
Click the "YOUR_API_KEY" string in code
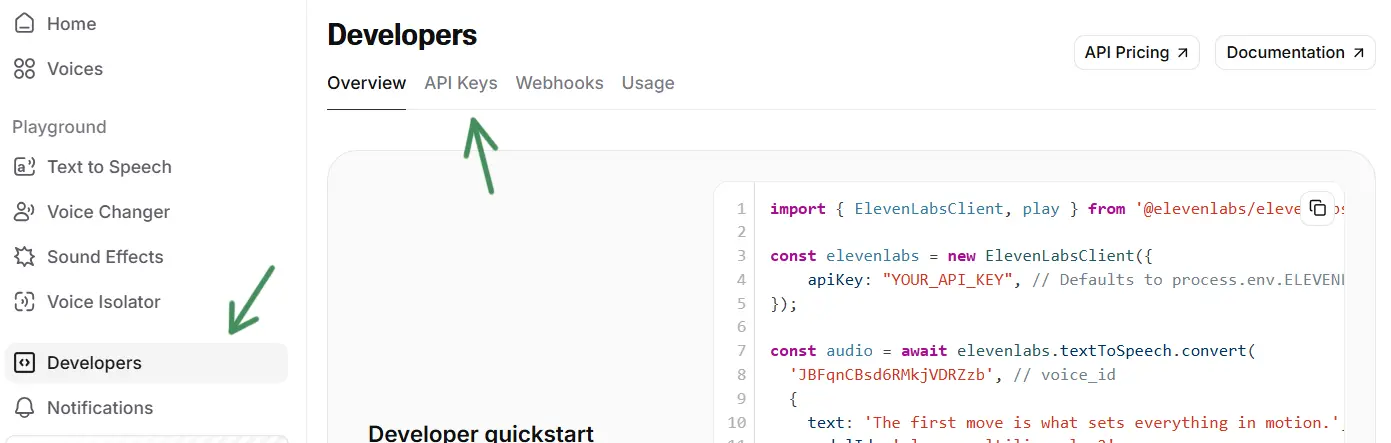pos(949,280)
